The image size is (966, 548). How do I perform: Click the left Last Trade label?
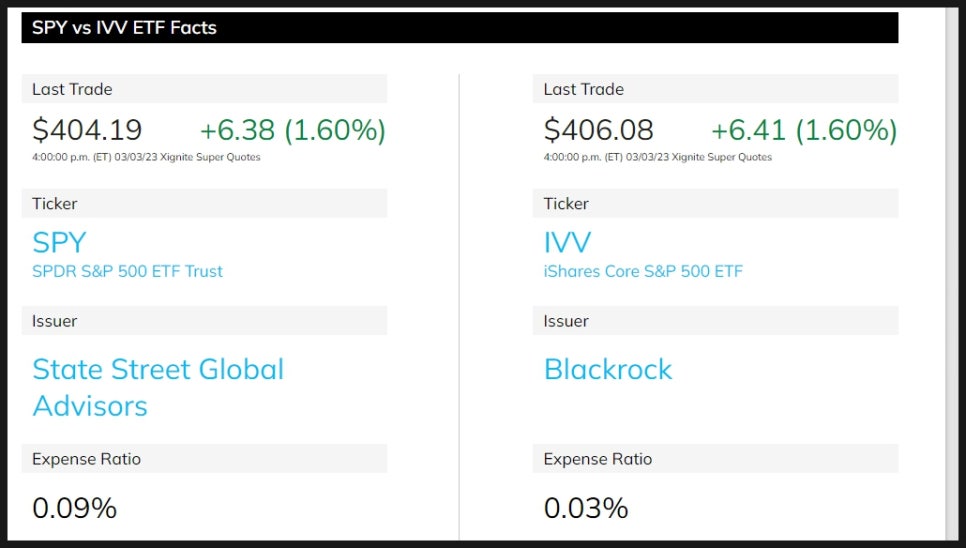pyautogui.click(x=72, y=89)
